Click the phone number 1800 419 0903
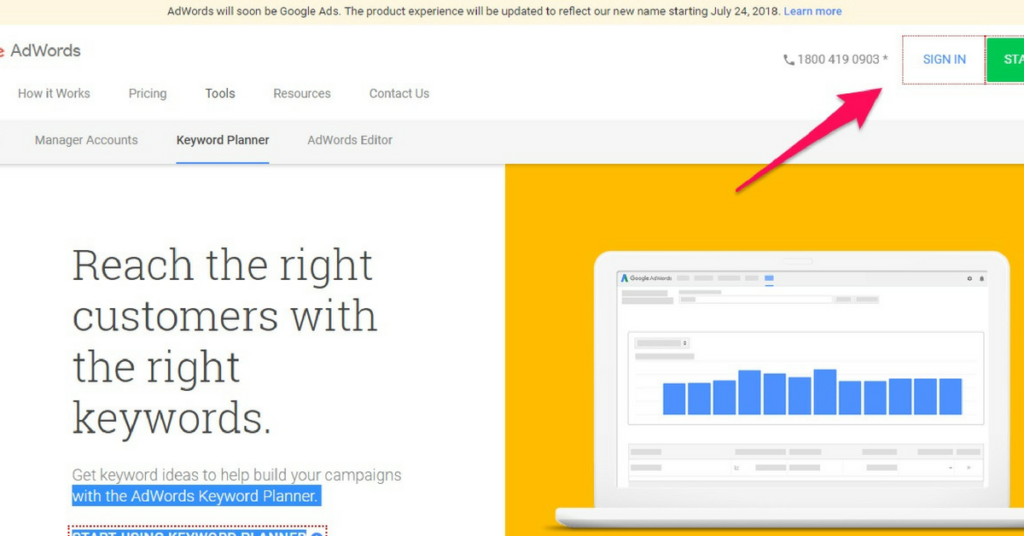The height and width of the screenshot is (536, 1024). (x=838, y=59)
